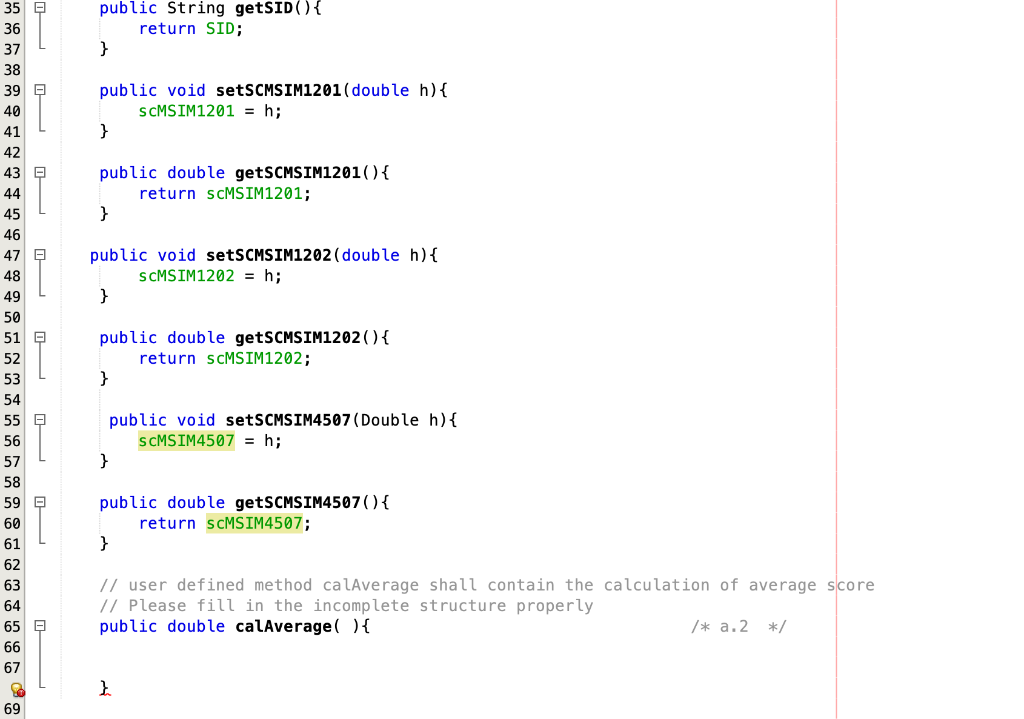
Task: Click the red-underlined closing brace on line 68
Action: point(103,688)
